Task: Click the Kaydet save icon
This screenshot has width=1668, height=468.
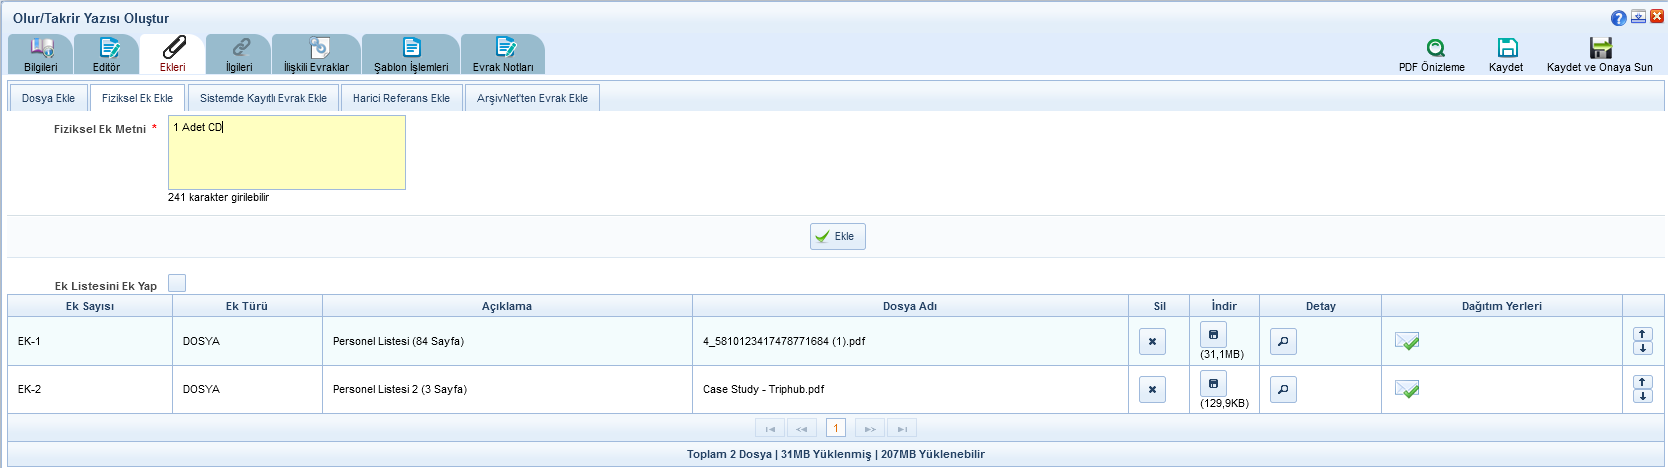Action: 1507,48
